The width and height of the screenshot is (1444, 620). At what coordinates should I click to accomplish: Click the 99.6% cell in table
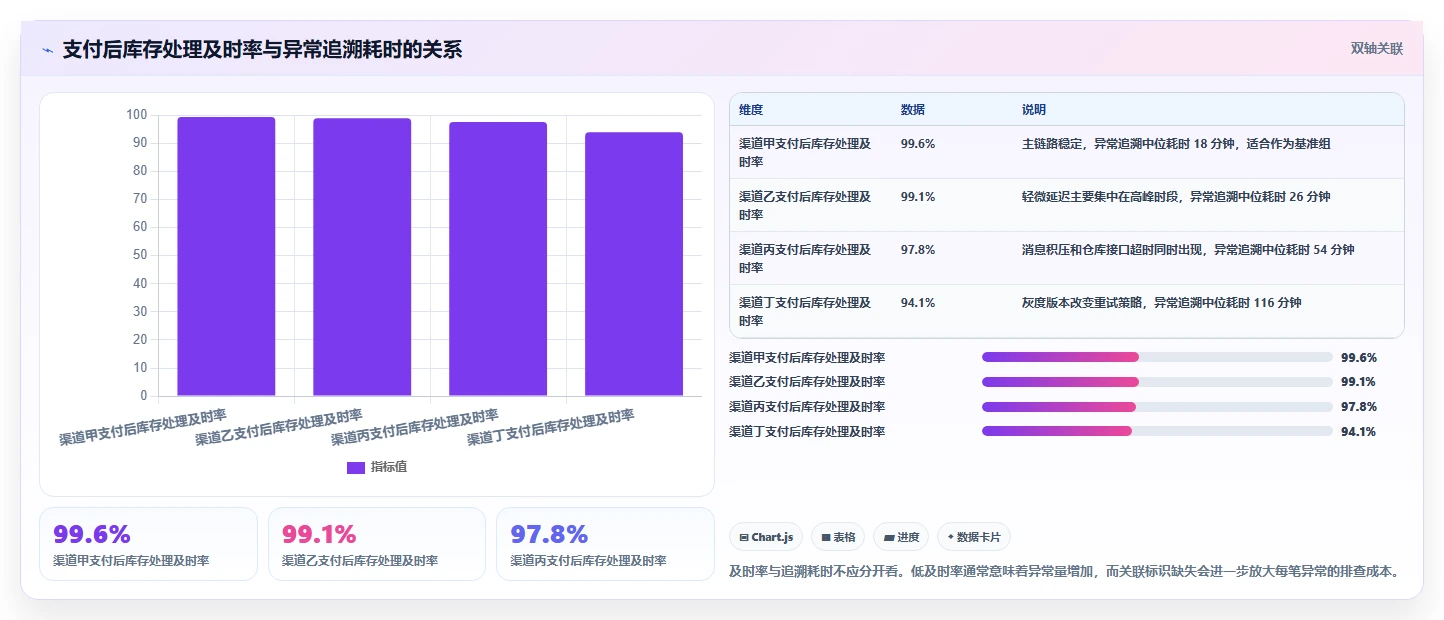pos(918,144)
